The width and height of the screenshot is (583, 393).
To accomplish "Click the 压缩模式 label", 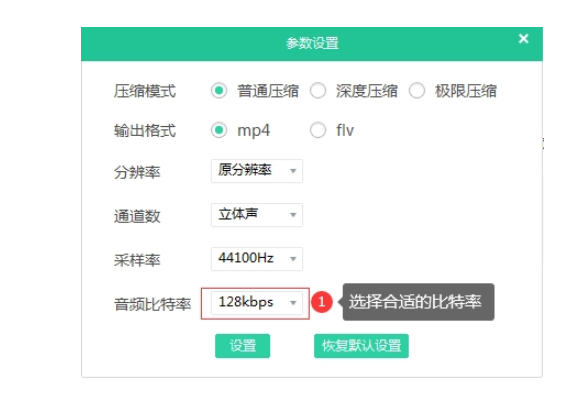I will click(x=145, y=91).
